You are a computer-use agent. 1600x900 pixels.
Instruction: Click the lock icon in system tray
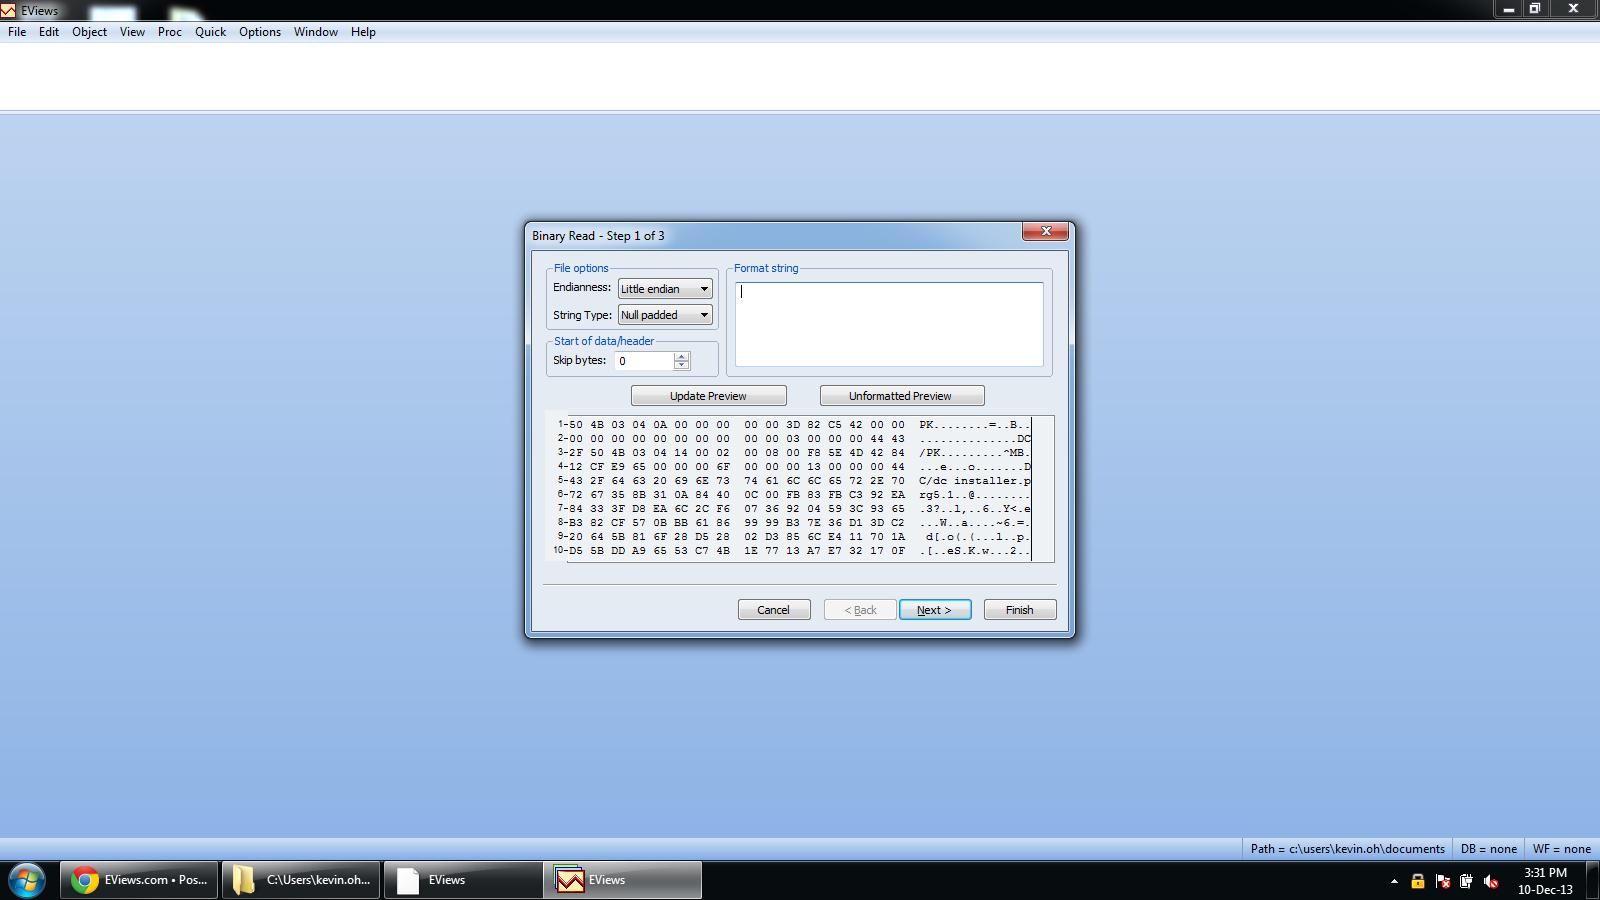[1417, 881]
